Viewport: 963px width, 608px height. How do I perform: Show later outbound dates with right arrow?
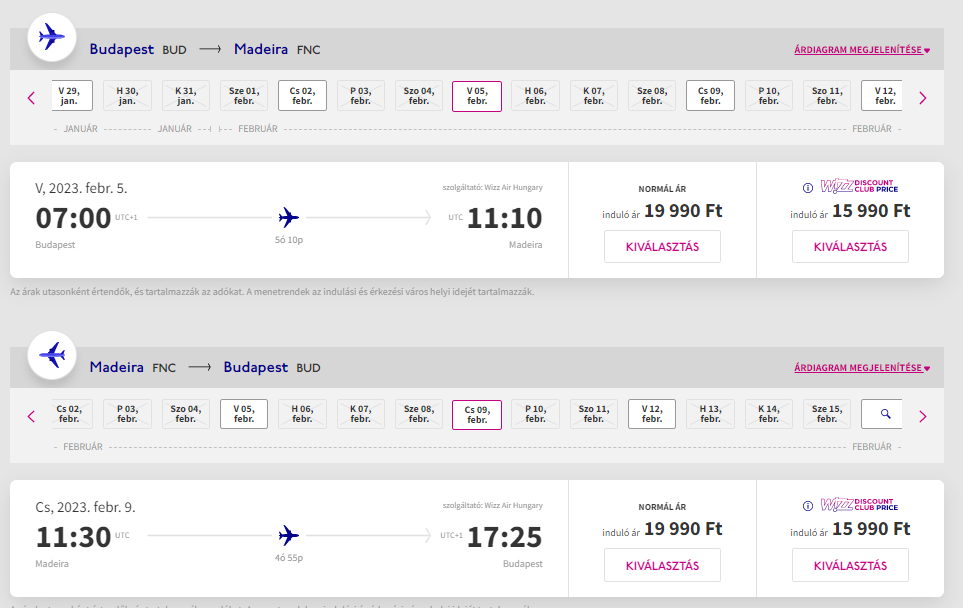[x=922, y=98]
